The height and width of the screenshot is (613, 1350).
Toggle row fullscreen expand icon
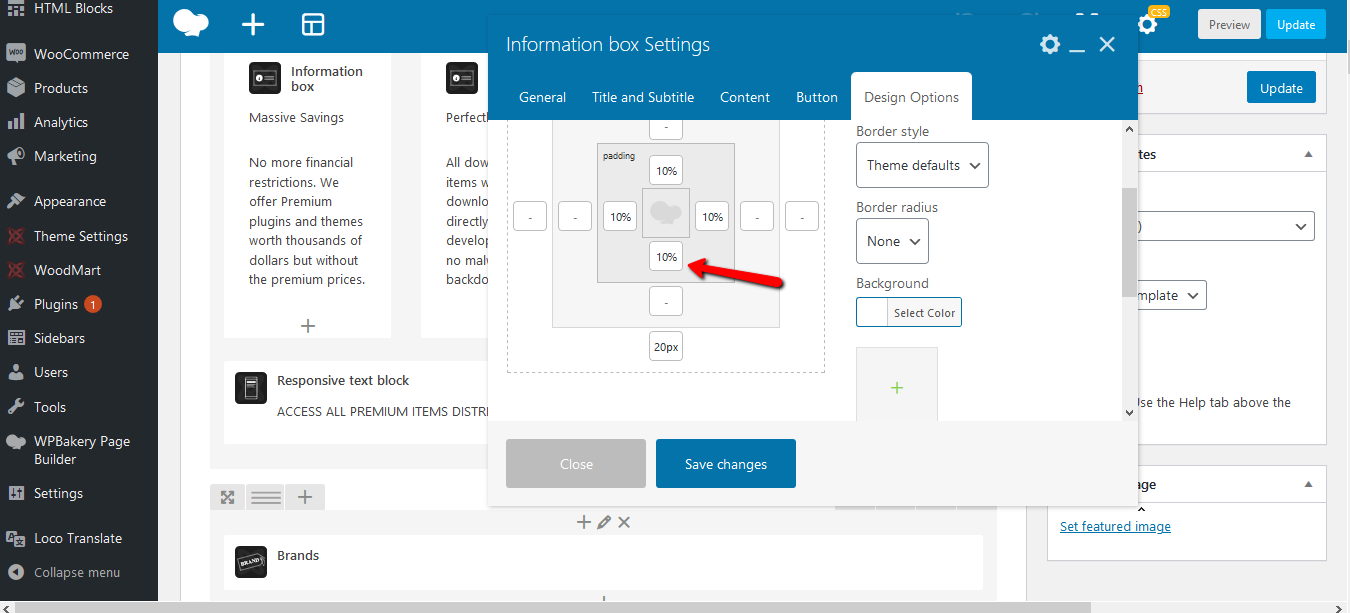(x=228, y=497)
